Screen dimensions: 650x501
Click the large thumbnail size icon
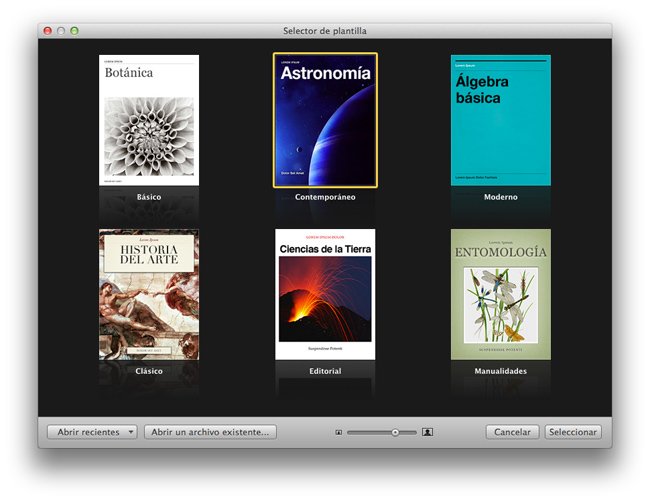[x=428, y=432]
